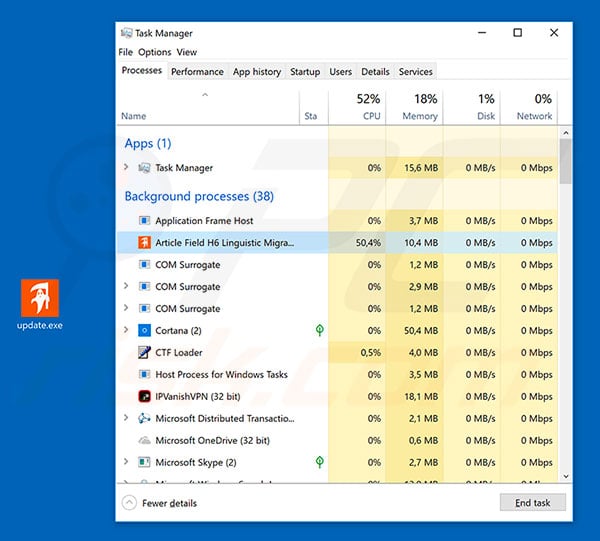Sort by the Memory column header
This screenshot has width=600, height=541.
click(414, 108)
